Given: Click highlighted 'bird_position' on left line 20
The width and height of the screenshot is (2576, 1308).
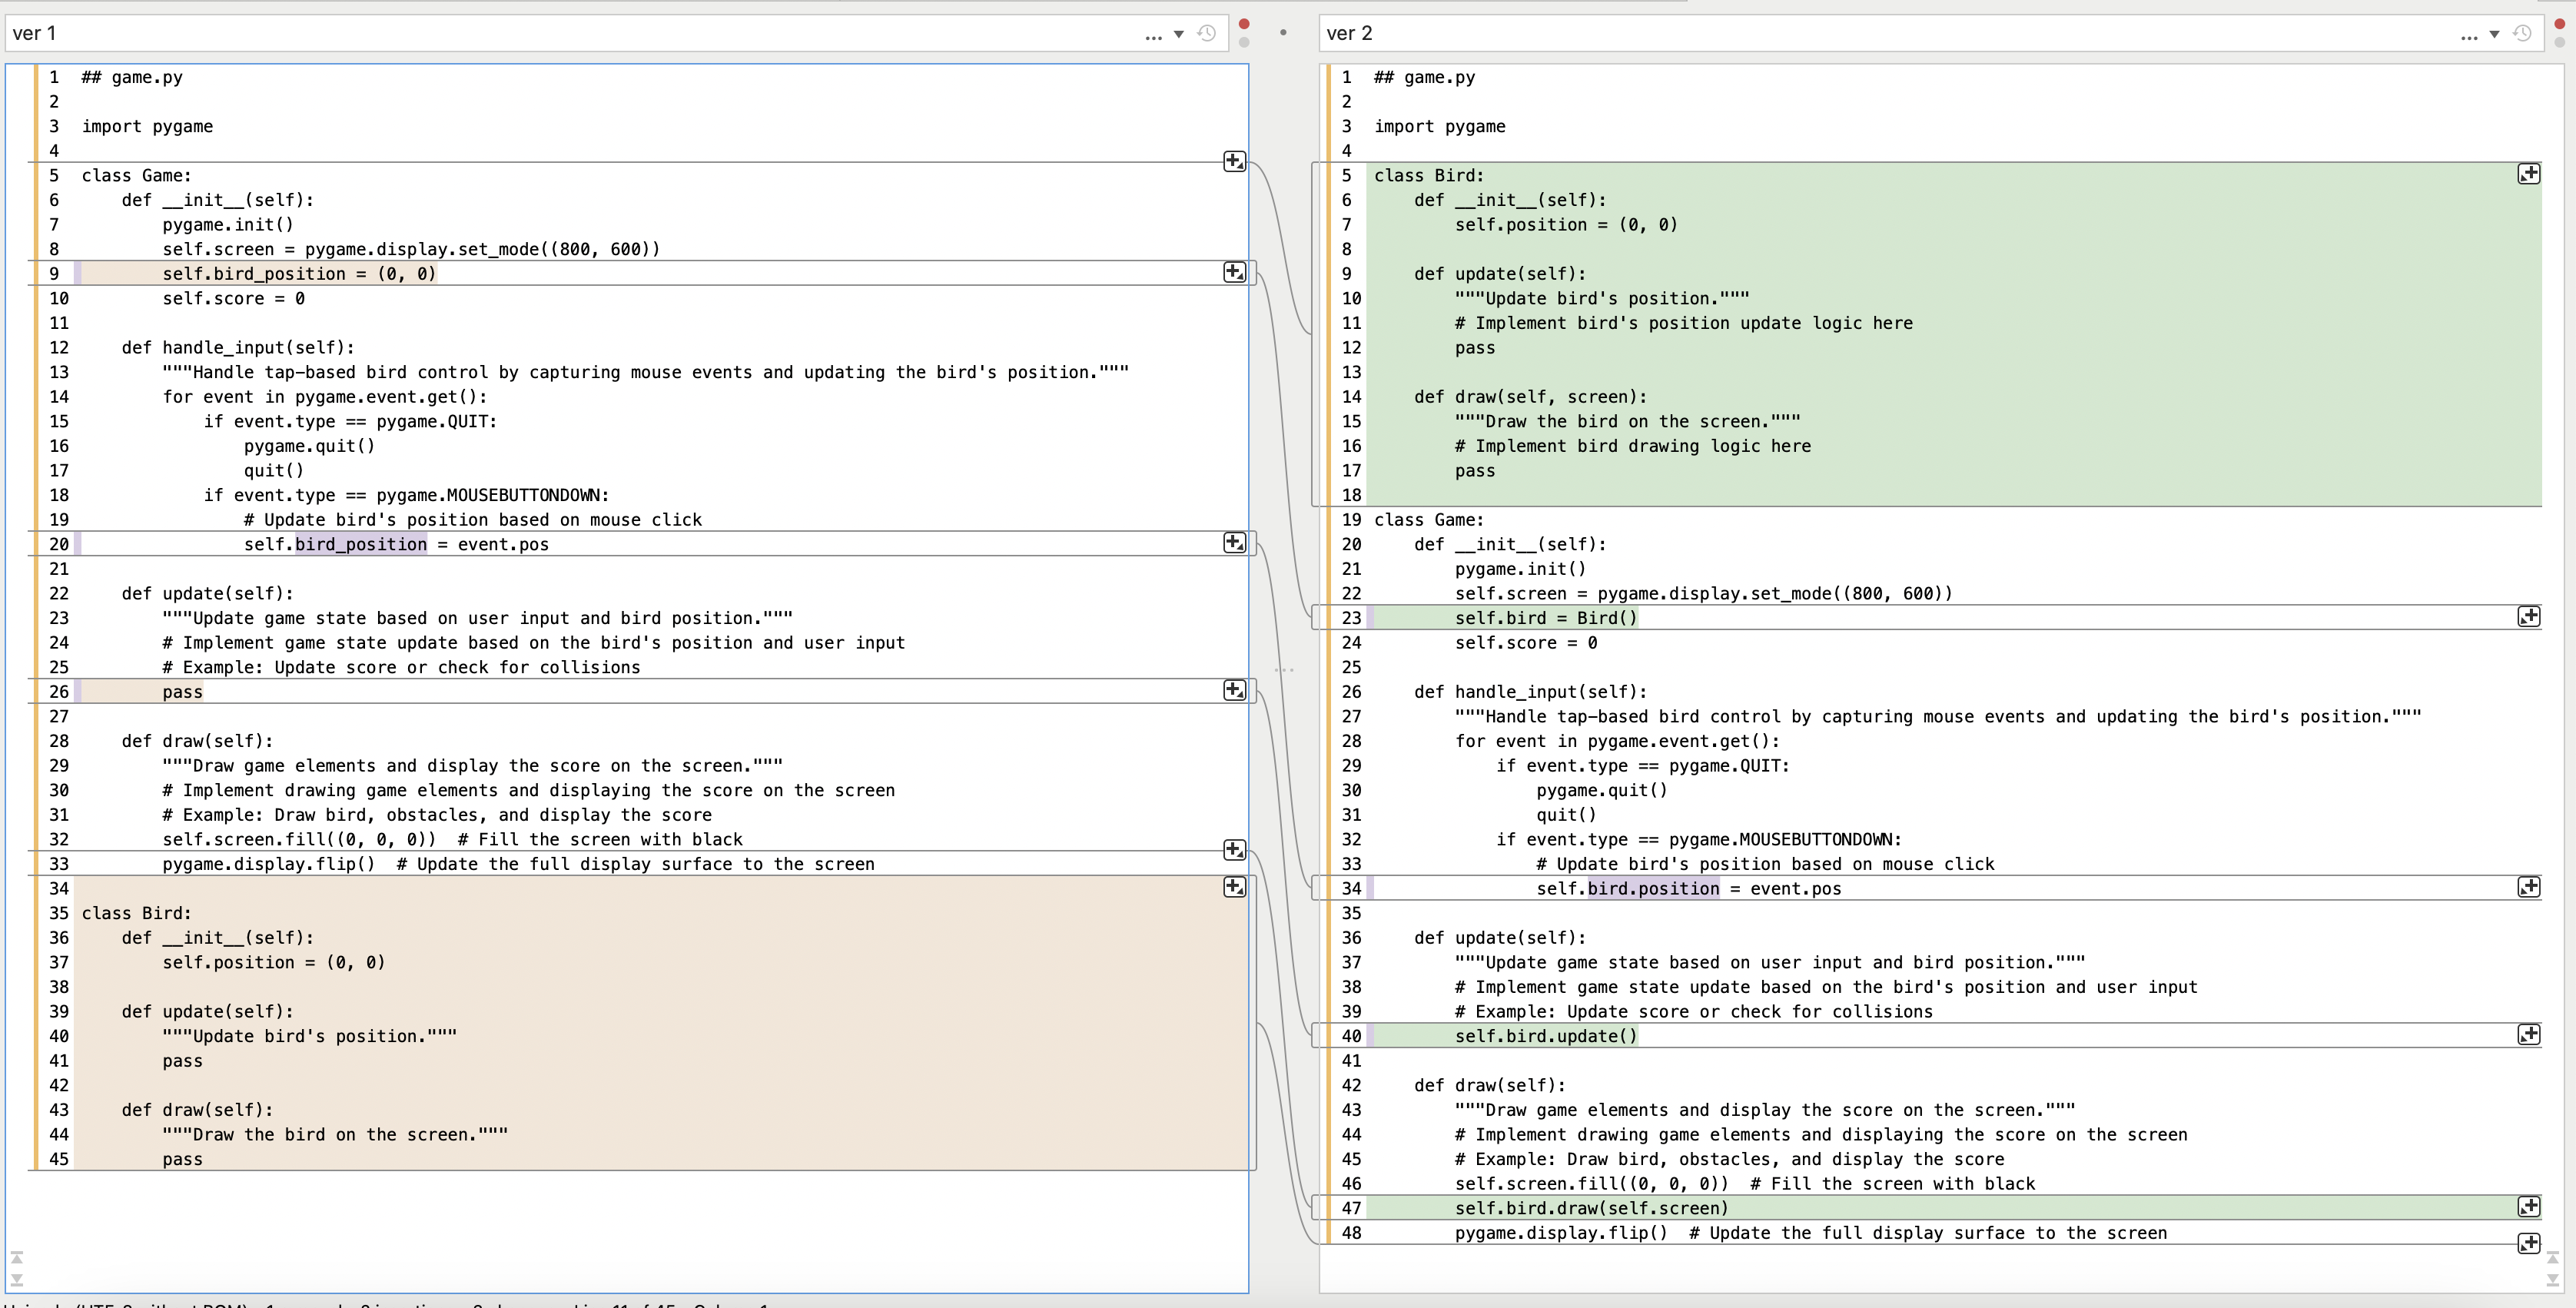Looking at the screenshot, I should pos(361,544).
